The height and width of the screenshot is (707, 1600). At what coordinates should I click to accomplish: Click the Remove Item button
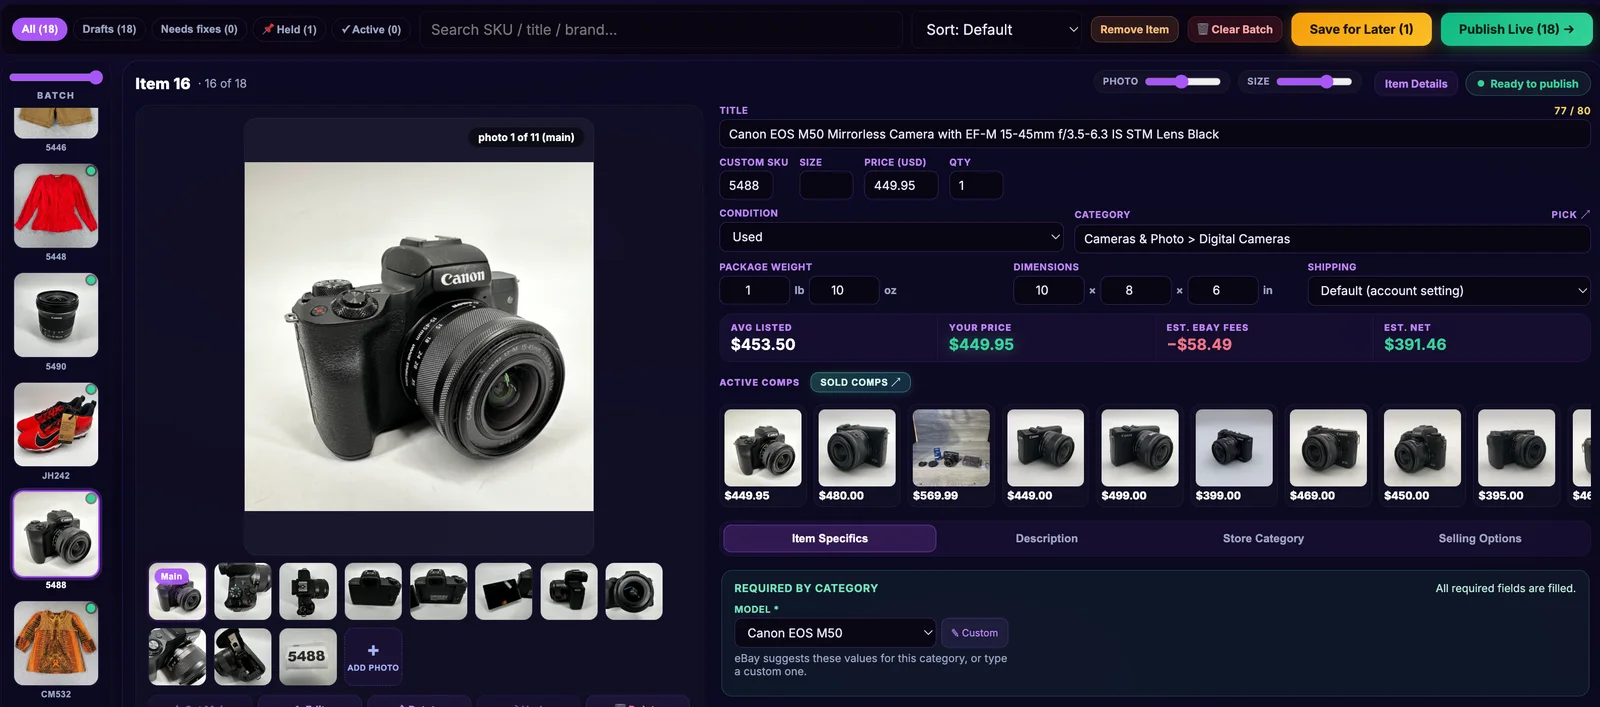(1134, 29)
